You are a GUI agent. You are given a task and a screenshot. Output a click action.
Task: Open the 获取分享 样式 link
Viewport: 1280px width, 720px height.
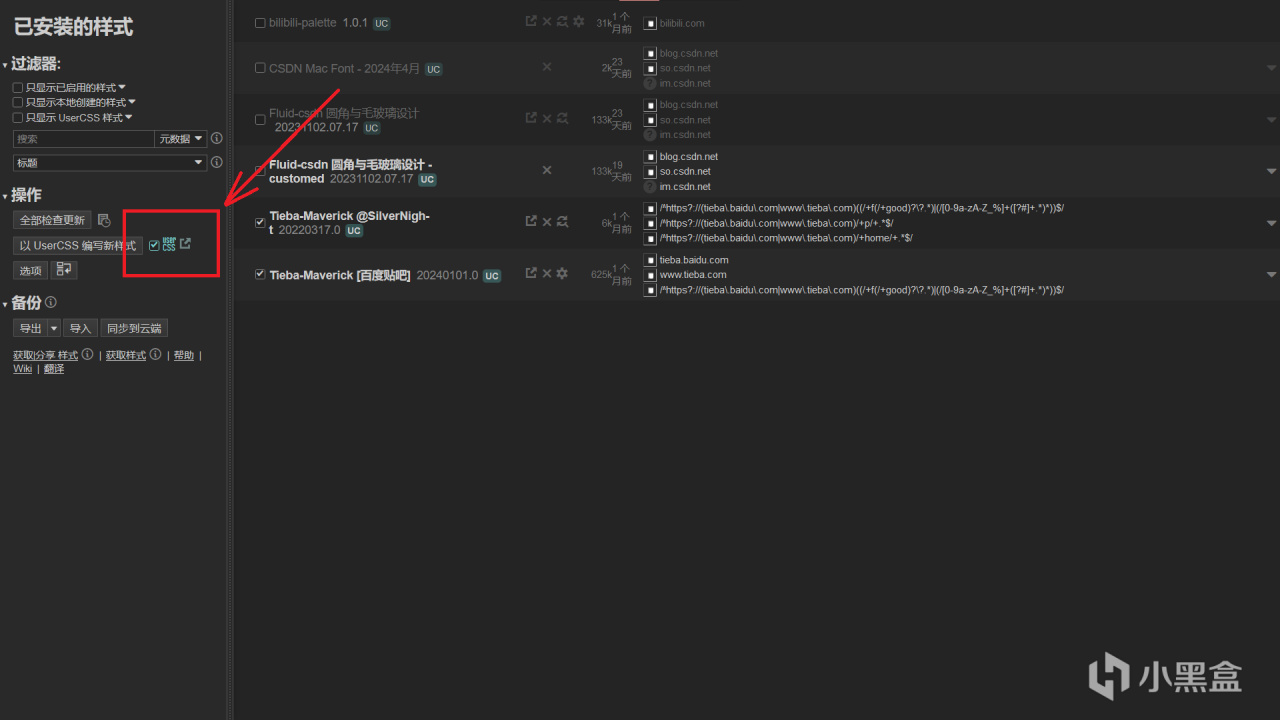45,355
